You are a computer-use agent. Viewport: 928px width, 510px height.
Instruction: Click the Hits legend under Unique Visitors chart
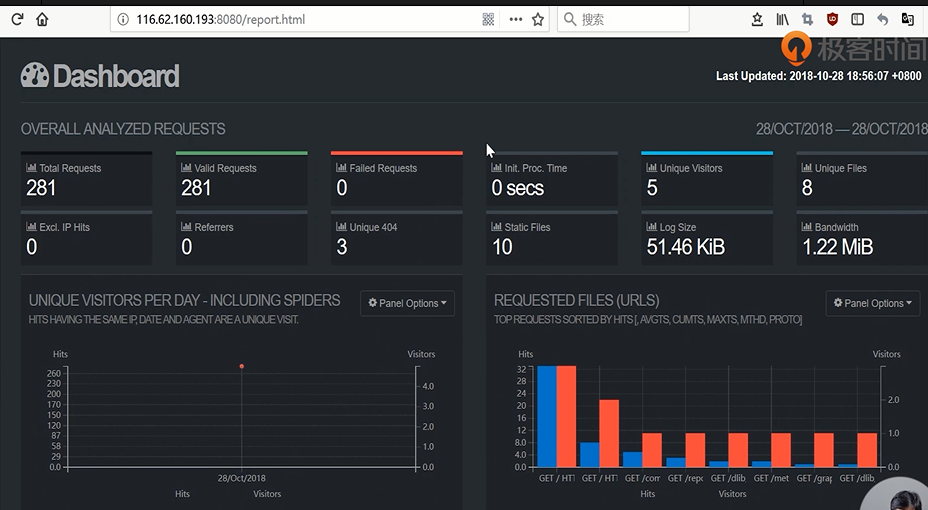182,493
